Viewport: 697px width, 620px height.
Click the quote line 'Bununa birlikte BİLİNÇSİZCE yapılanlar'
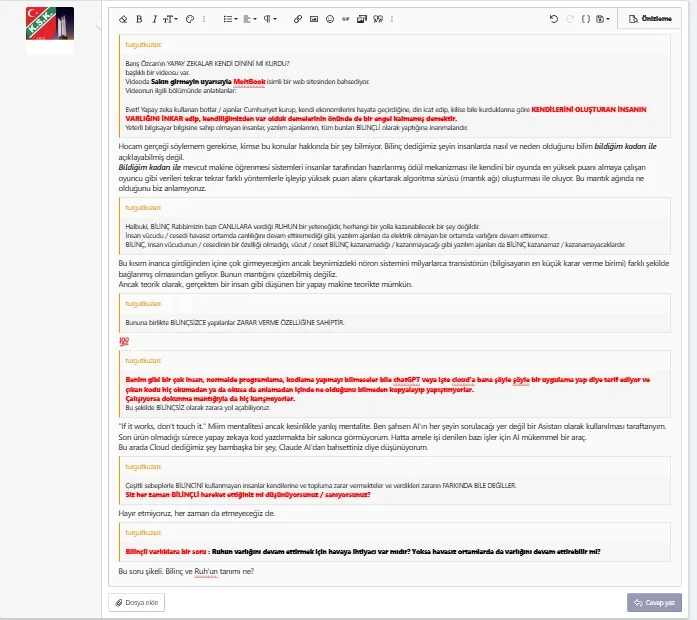click(235, 323)
